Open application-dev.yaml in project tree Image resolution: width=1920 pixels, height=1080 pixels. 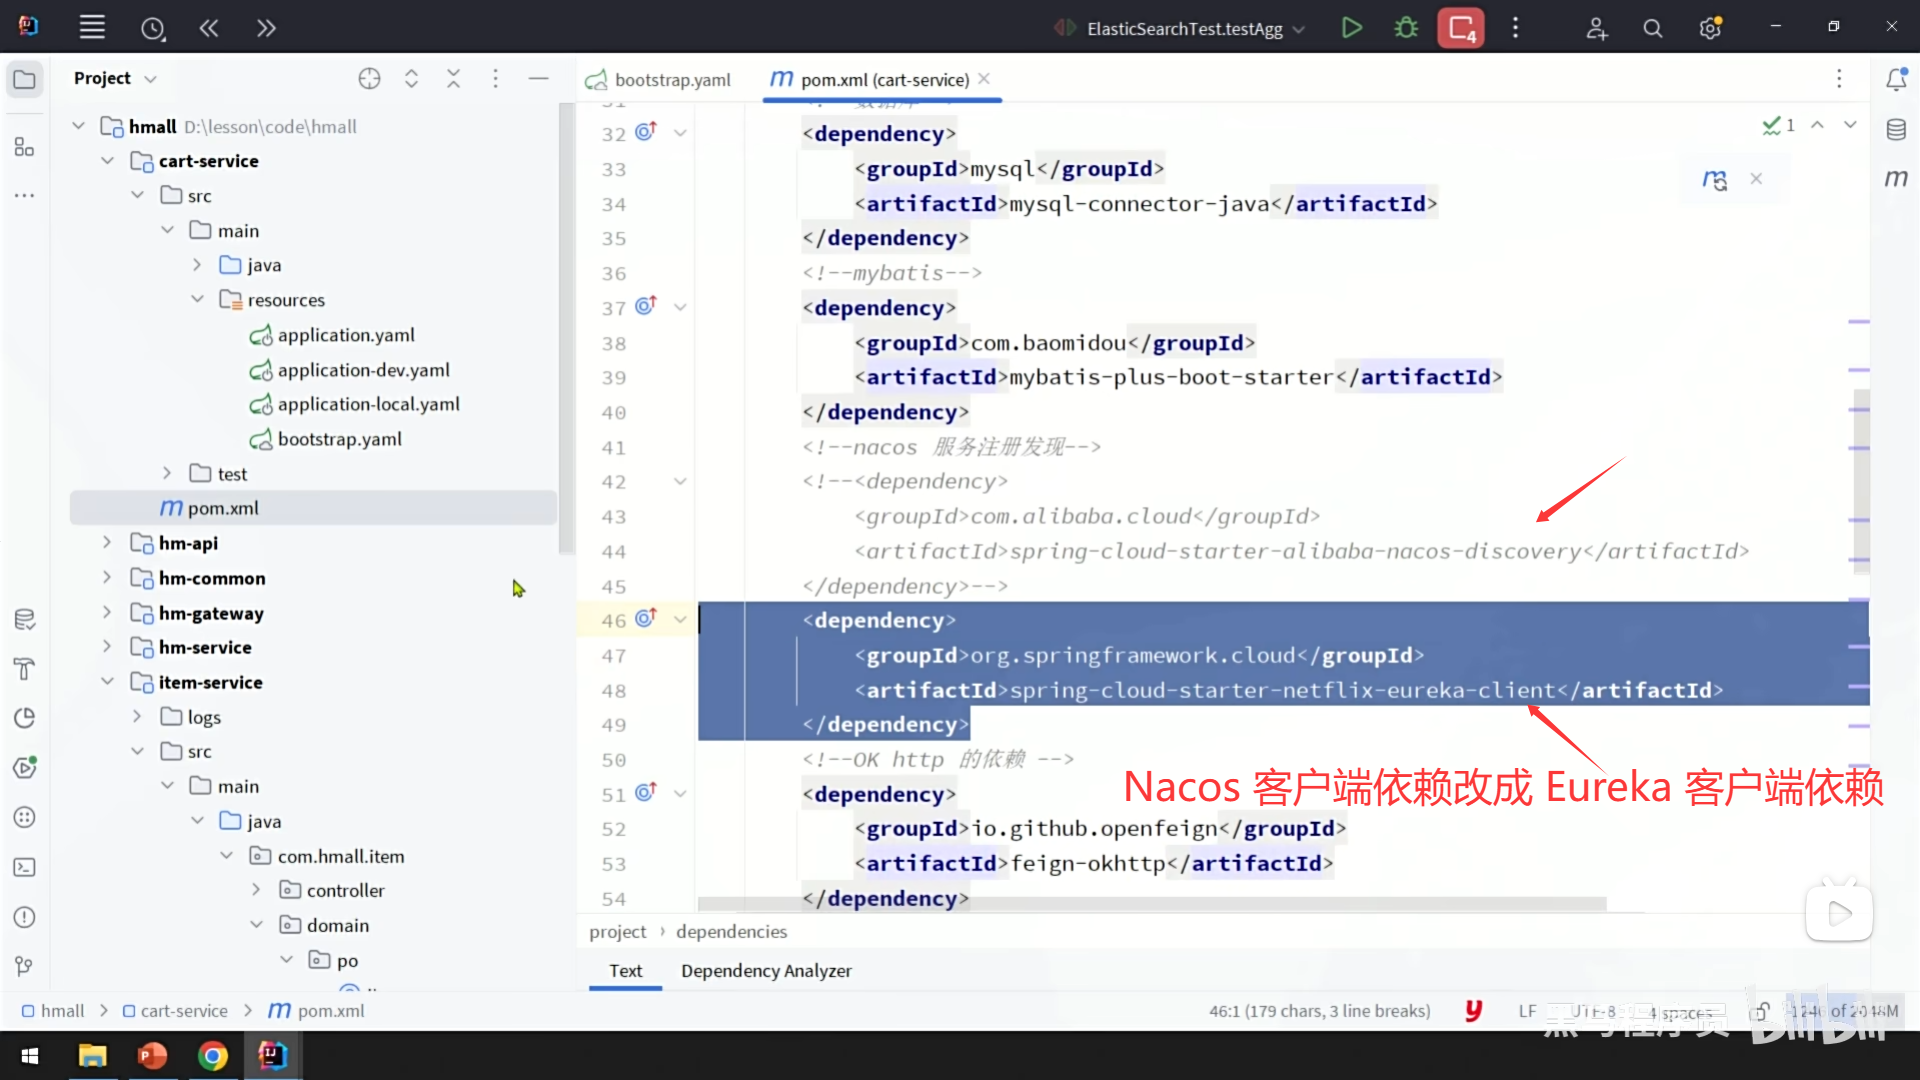tap(363, 370)
